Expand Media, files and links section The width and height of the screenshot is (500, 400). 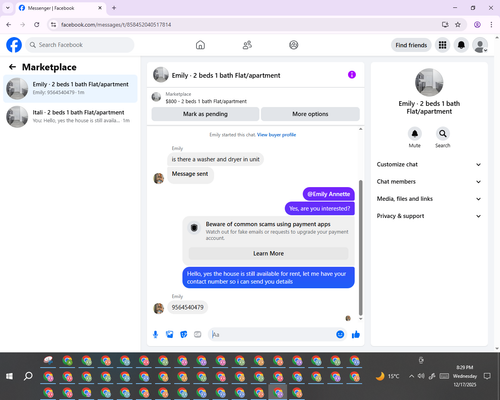point(429,199)
